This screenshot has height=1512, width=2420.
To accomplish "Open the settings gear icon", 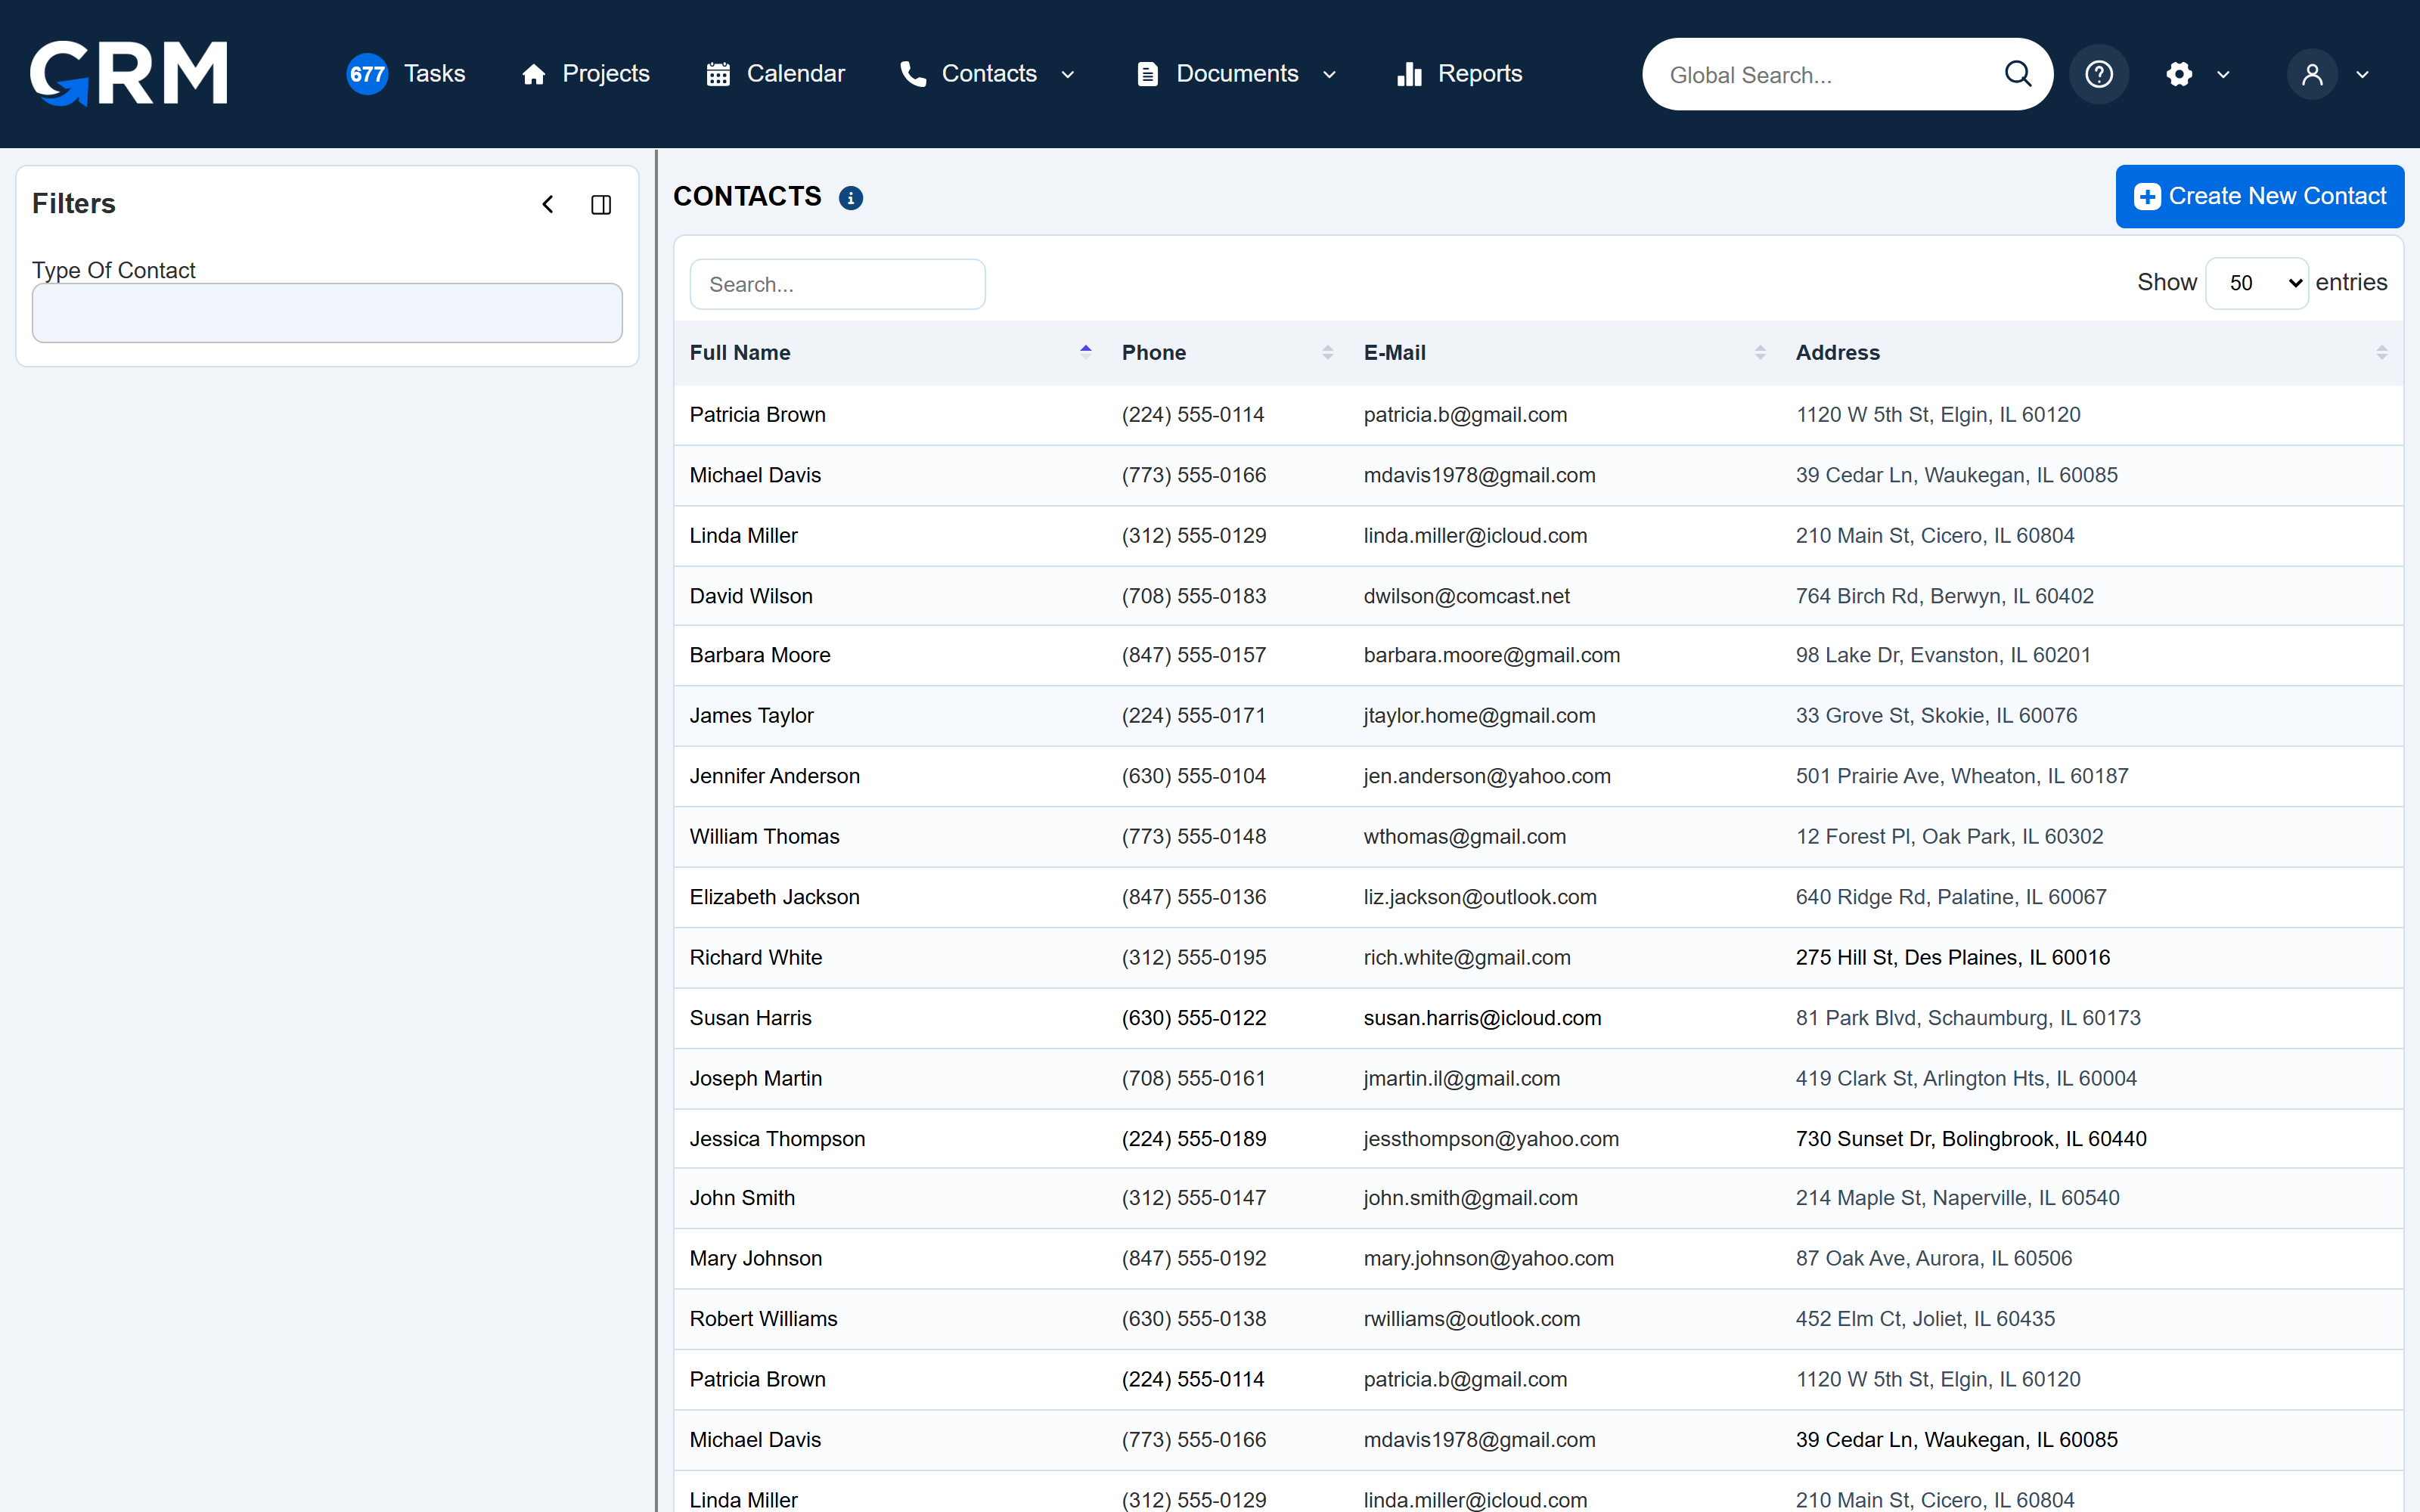I will 2179,74.
